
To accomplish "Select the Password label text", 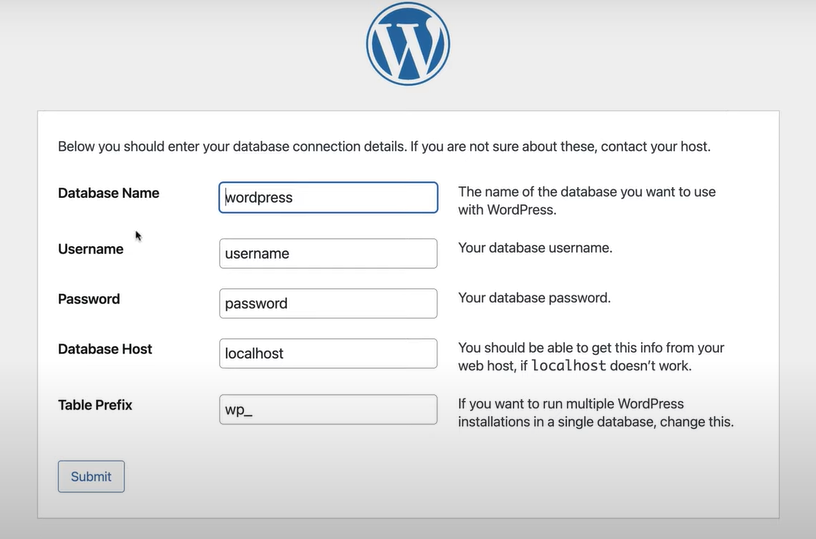I will (89, 299).
